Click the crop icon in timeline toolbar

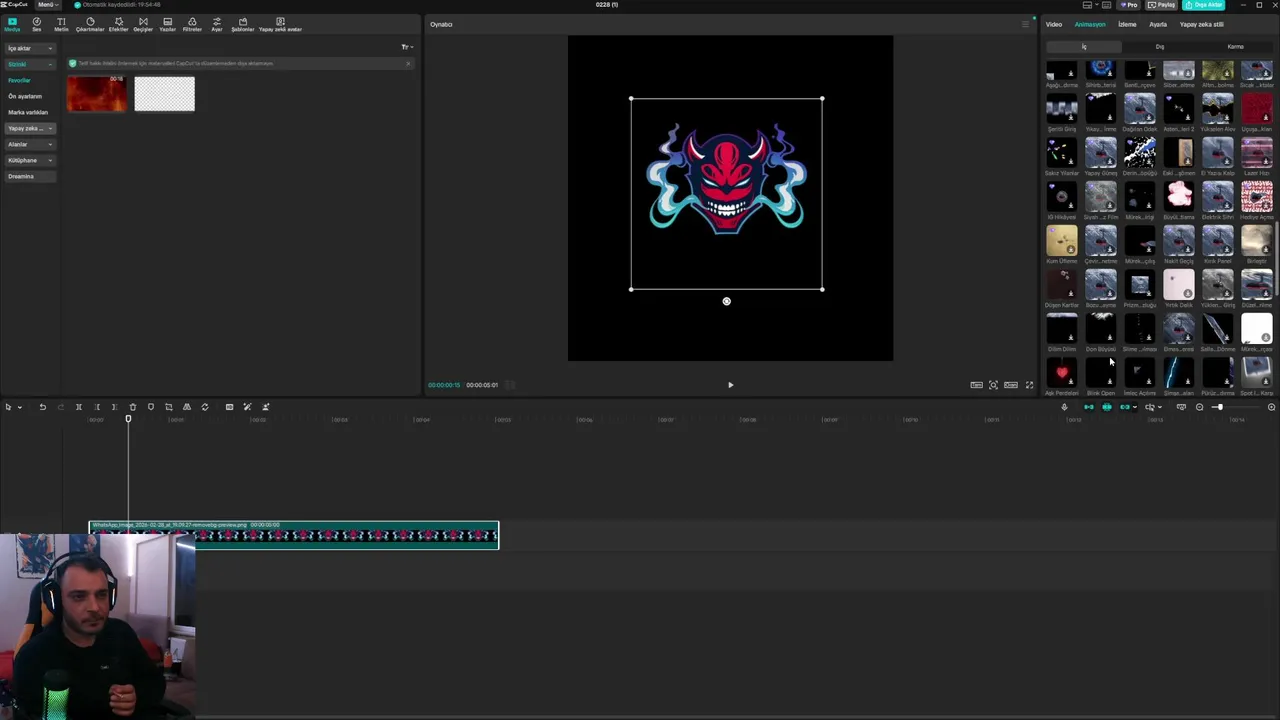pos(169,407)
